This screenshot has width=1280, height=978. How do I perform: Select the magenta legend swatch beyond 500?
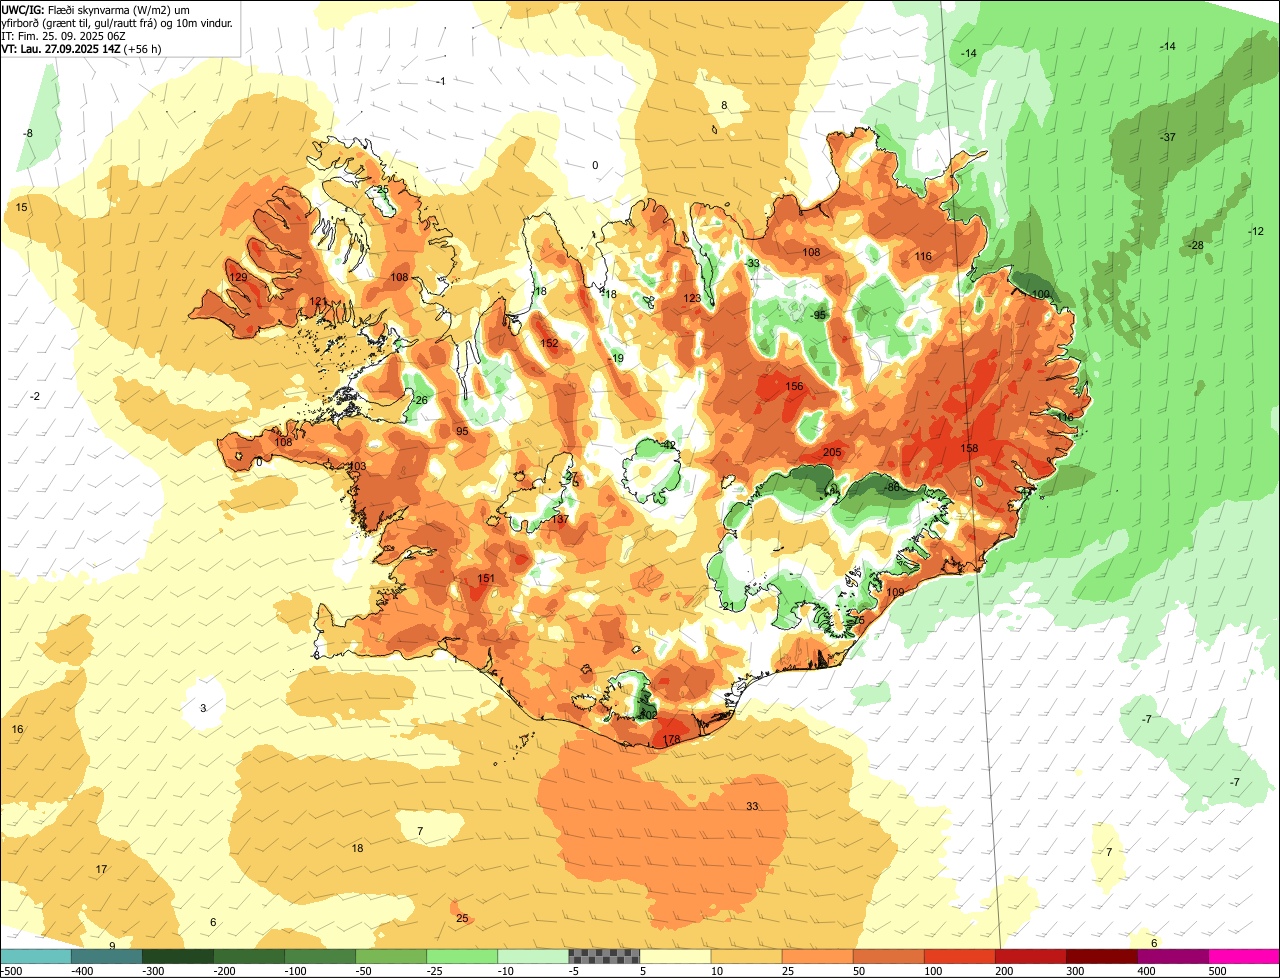pyautogui.click(x=1244, y=956)
